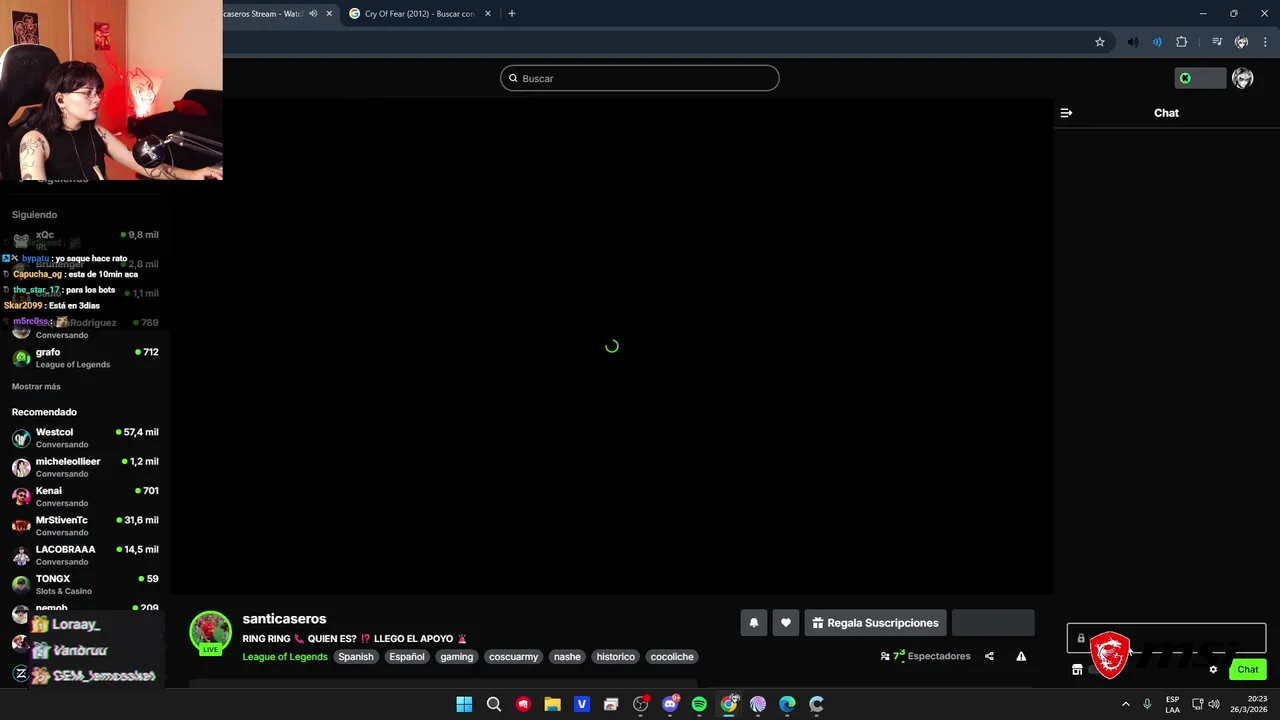Collapse the chat panel with arrow icon
The height and width of the screenshot is (720, 1280).
1066,113
